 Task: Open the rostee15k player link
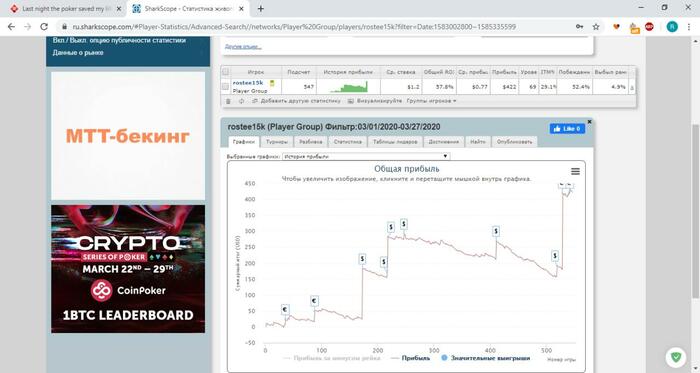248,83
